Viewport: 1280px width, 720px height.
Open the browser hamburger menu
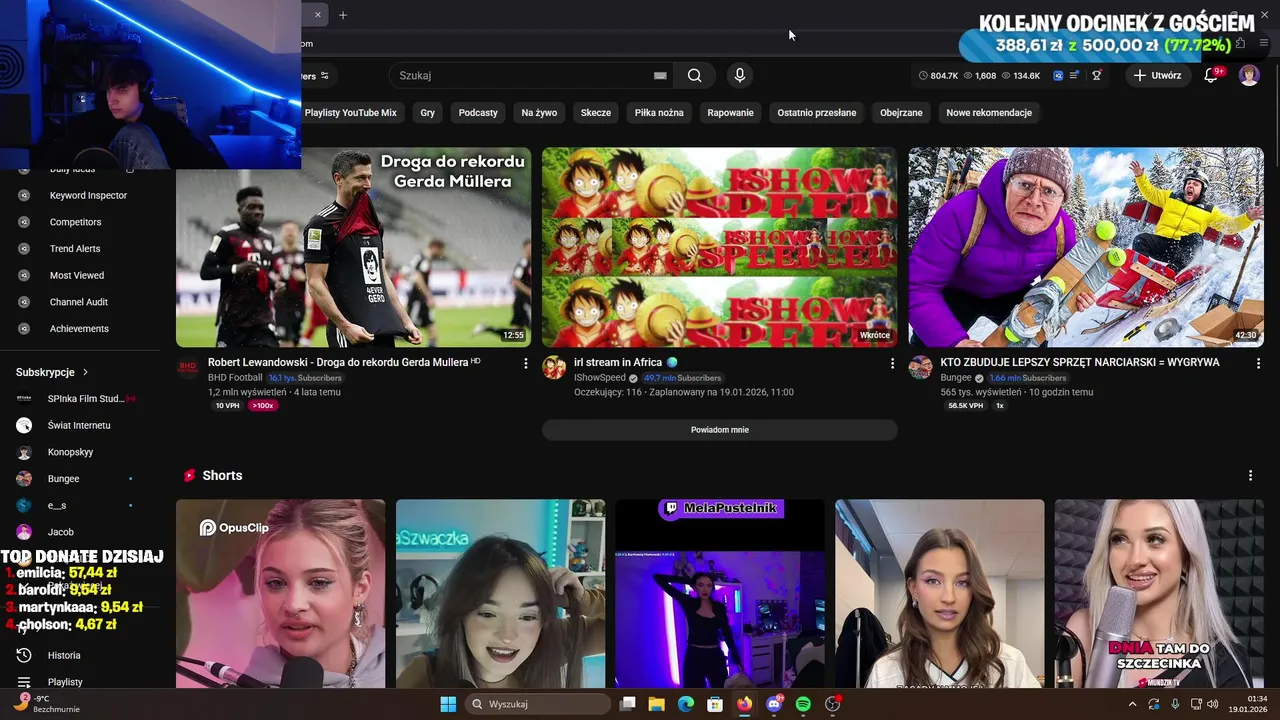pos(1265,43)
